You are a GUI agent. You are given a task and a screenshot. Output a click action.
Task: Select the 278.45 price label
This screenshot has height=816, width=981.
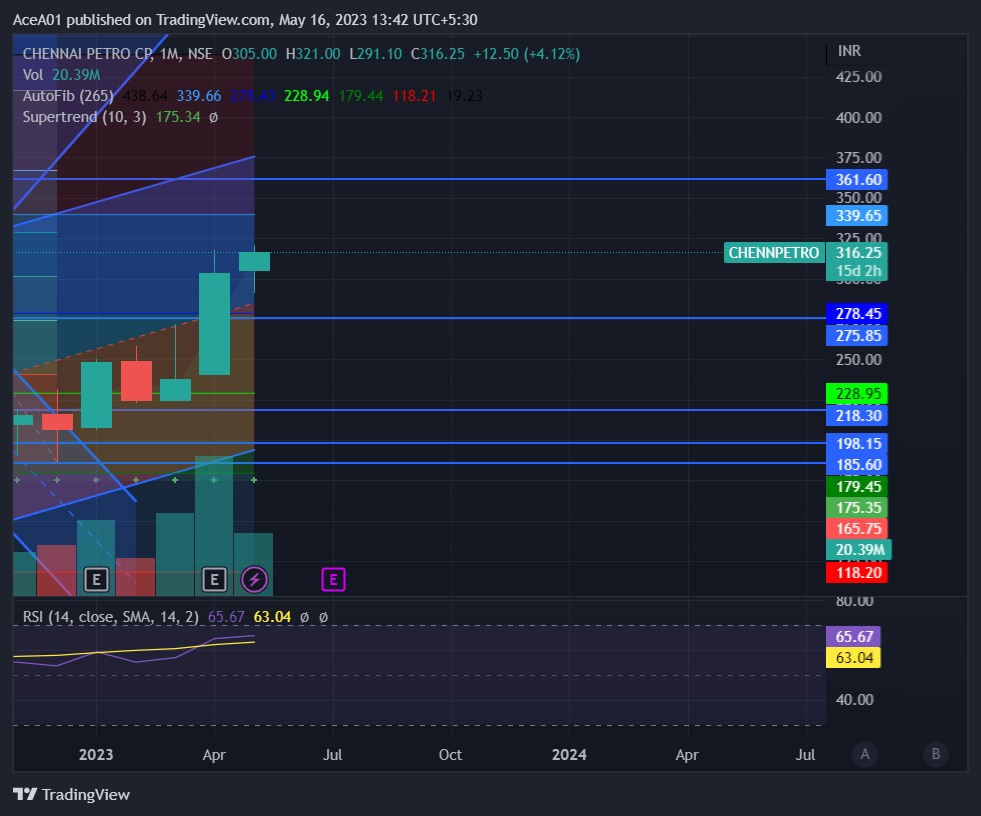(856, 314)
